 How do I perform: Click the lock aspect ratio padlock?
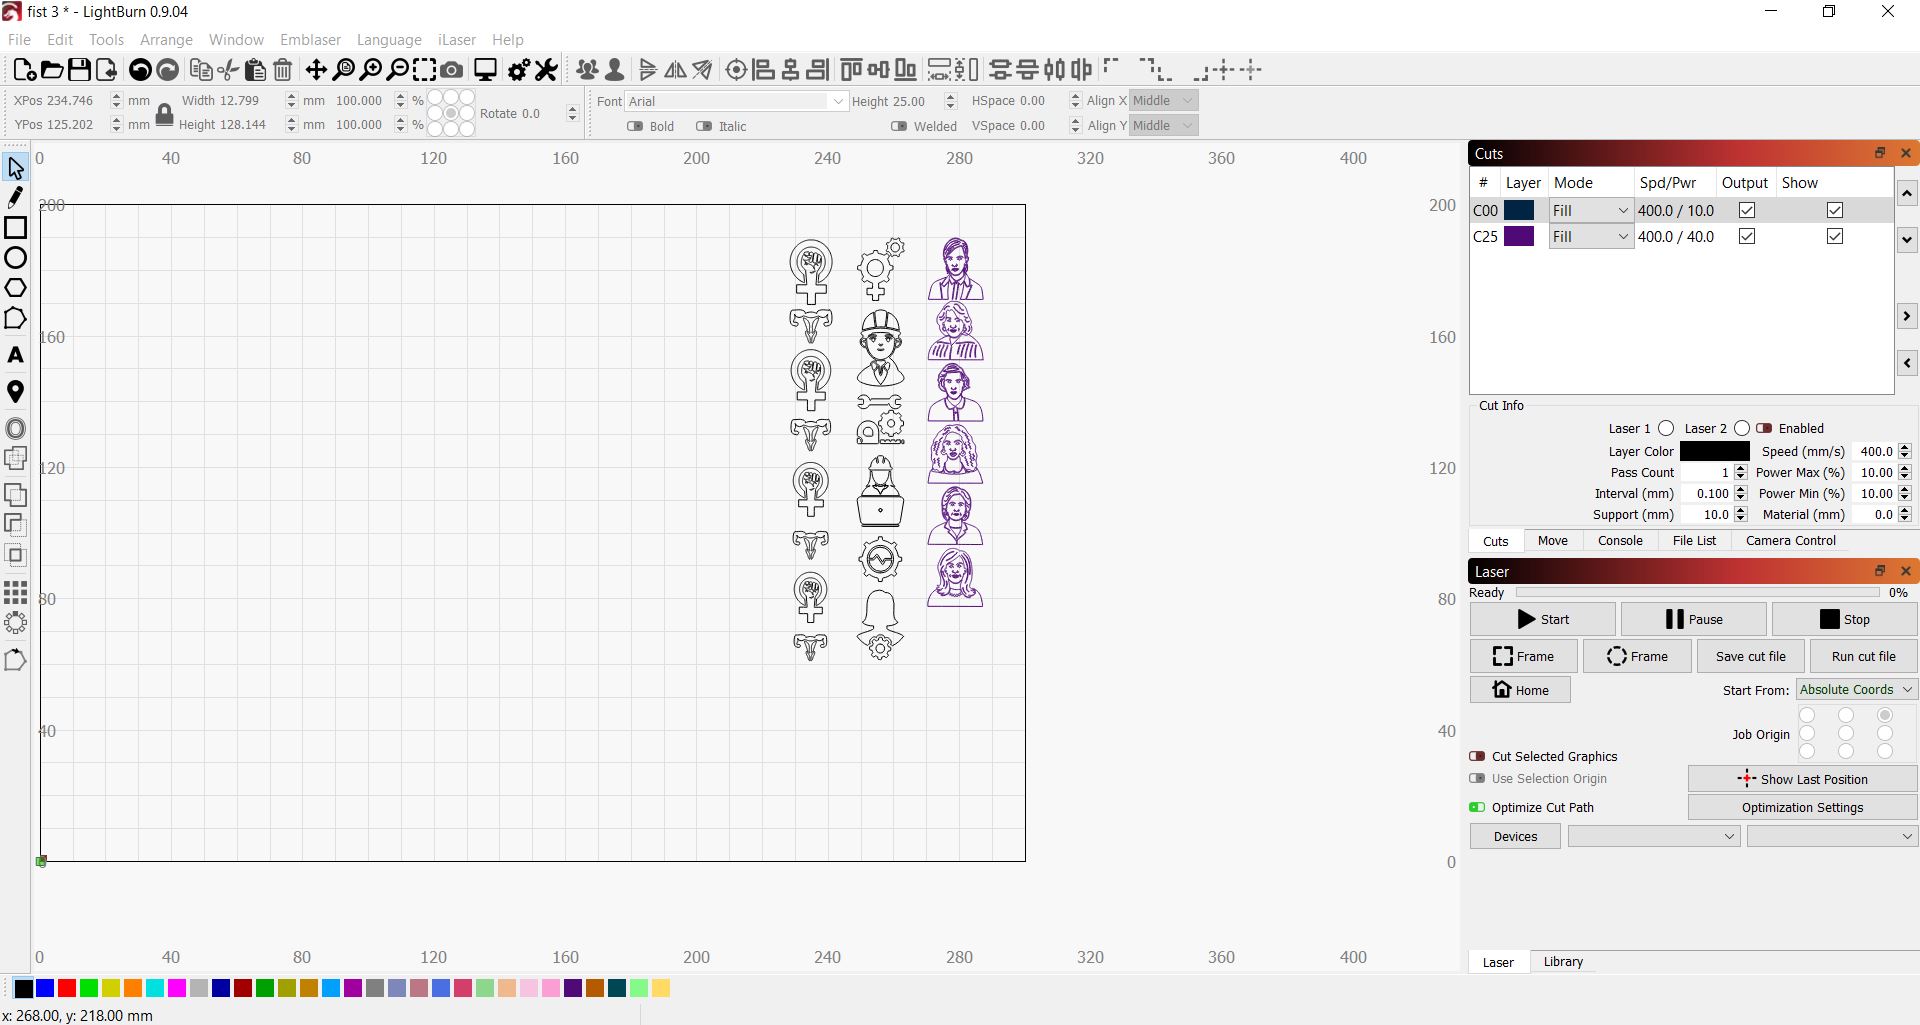click(x=165, y=114)
